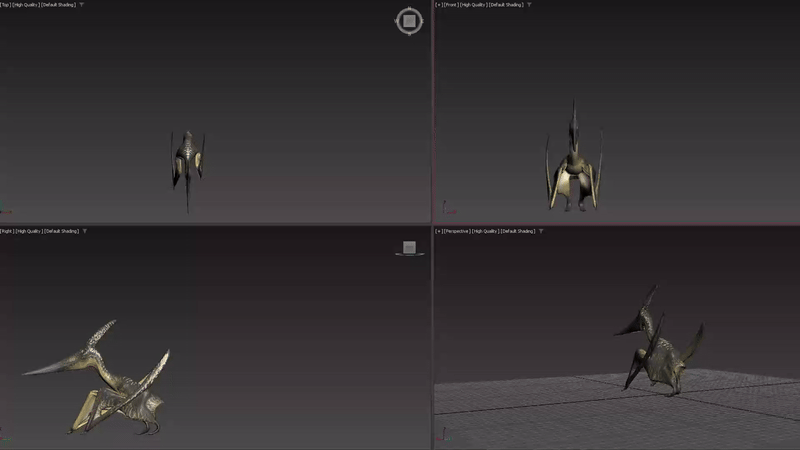Open [Default Shading] menu in Front viewport
The width and height of the screenshot is (800, 450).
pos(508,5)
